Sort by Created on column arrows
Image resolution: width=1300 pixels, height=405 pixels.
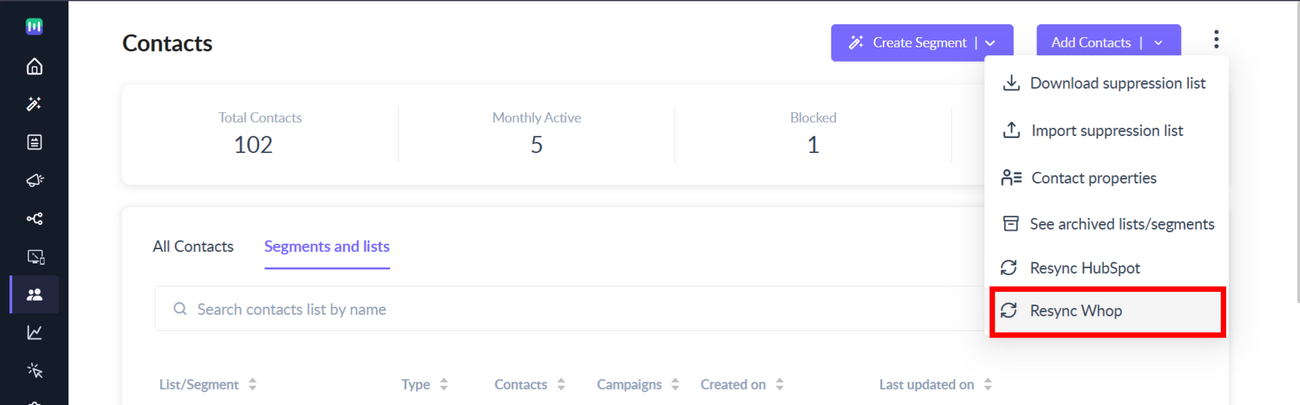click(x=779, y=385)
